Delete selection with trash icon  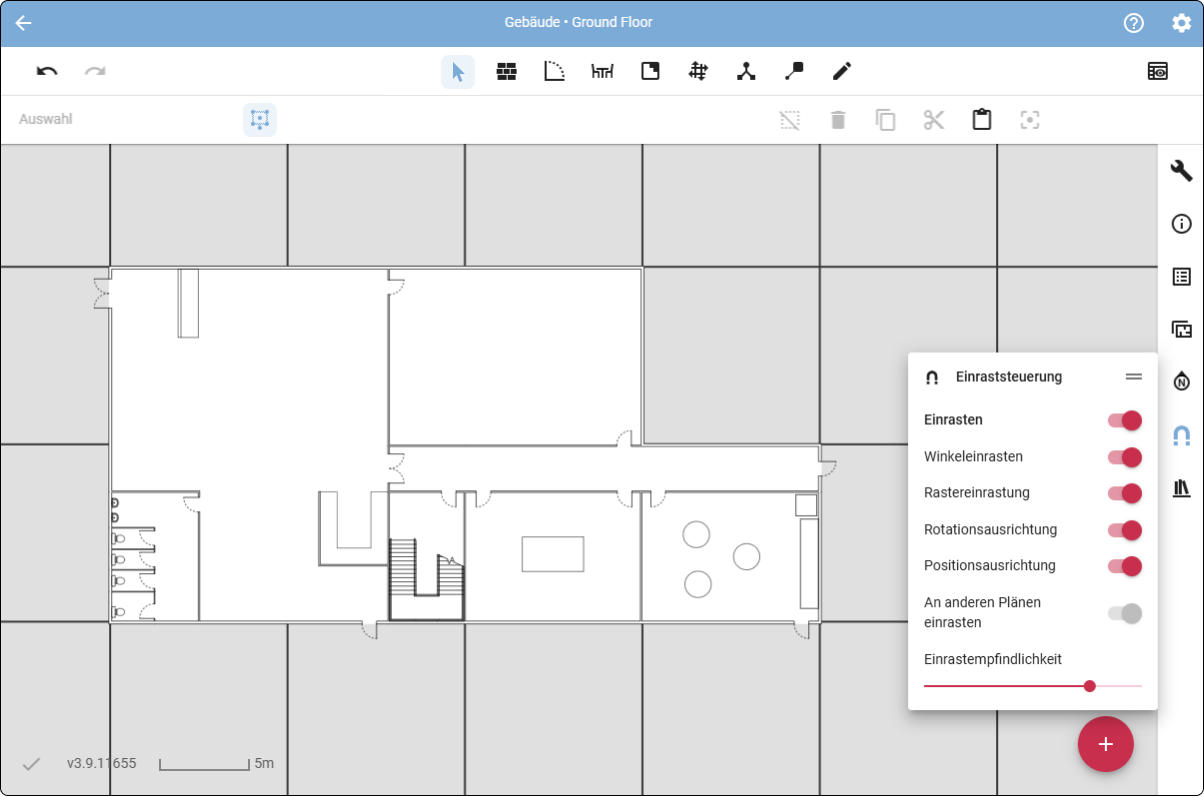[838, 120]
